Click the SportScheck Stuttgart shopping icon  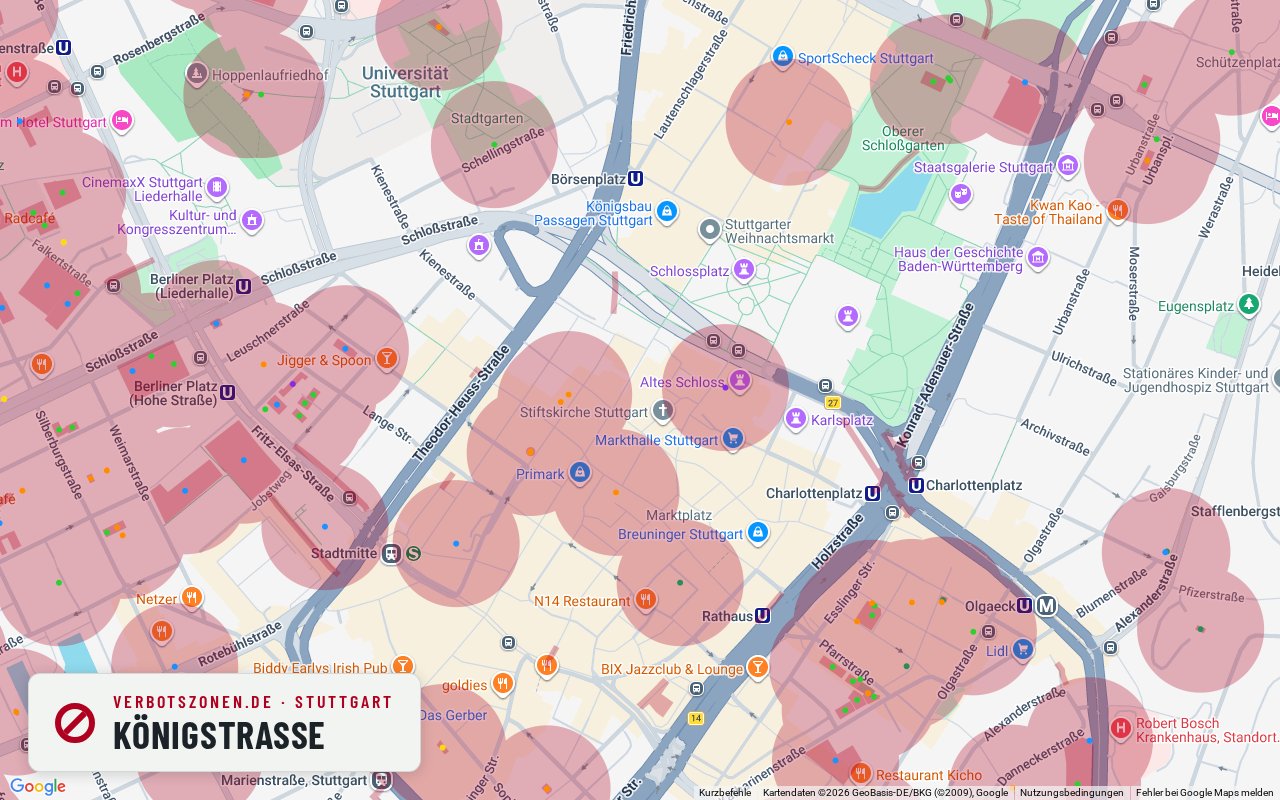click(x=783, y=56)
